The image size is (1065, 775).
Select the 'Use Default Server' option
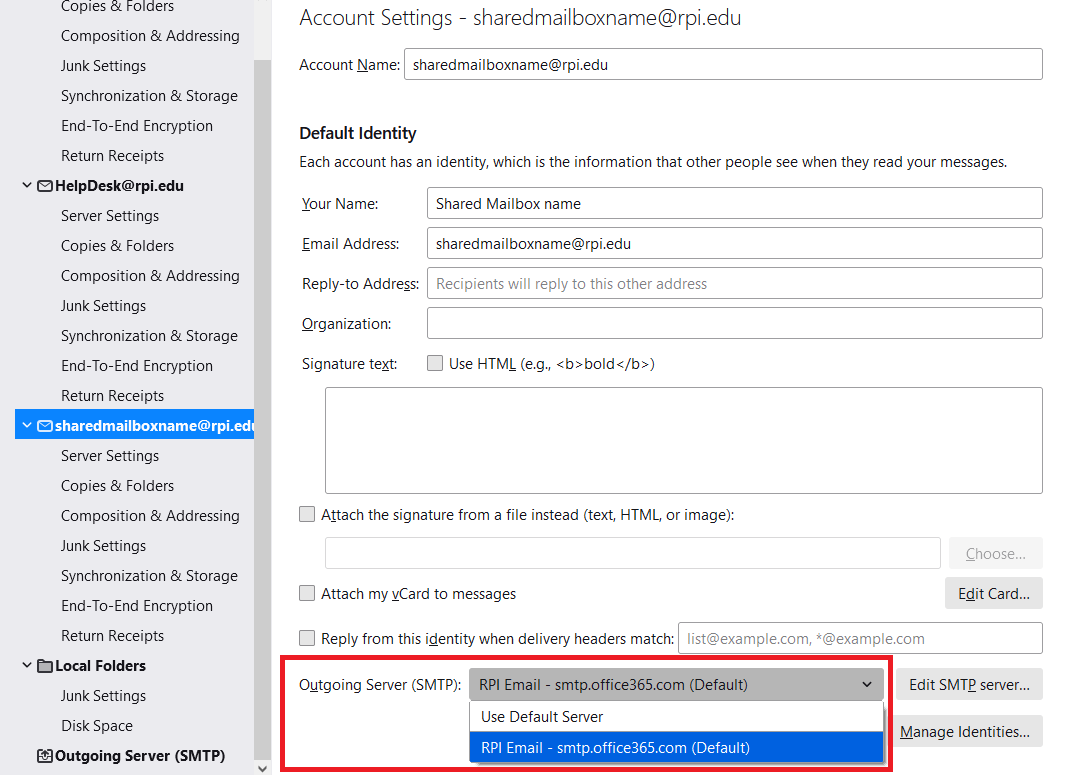pyautogui.click(x=676, y=717)
